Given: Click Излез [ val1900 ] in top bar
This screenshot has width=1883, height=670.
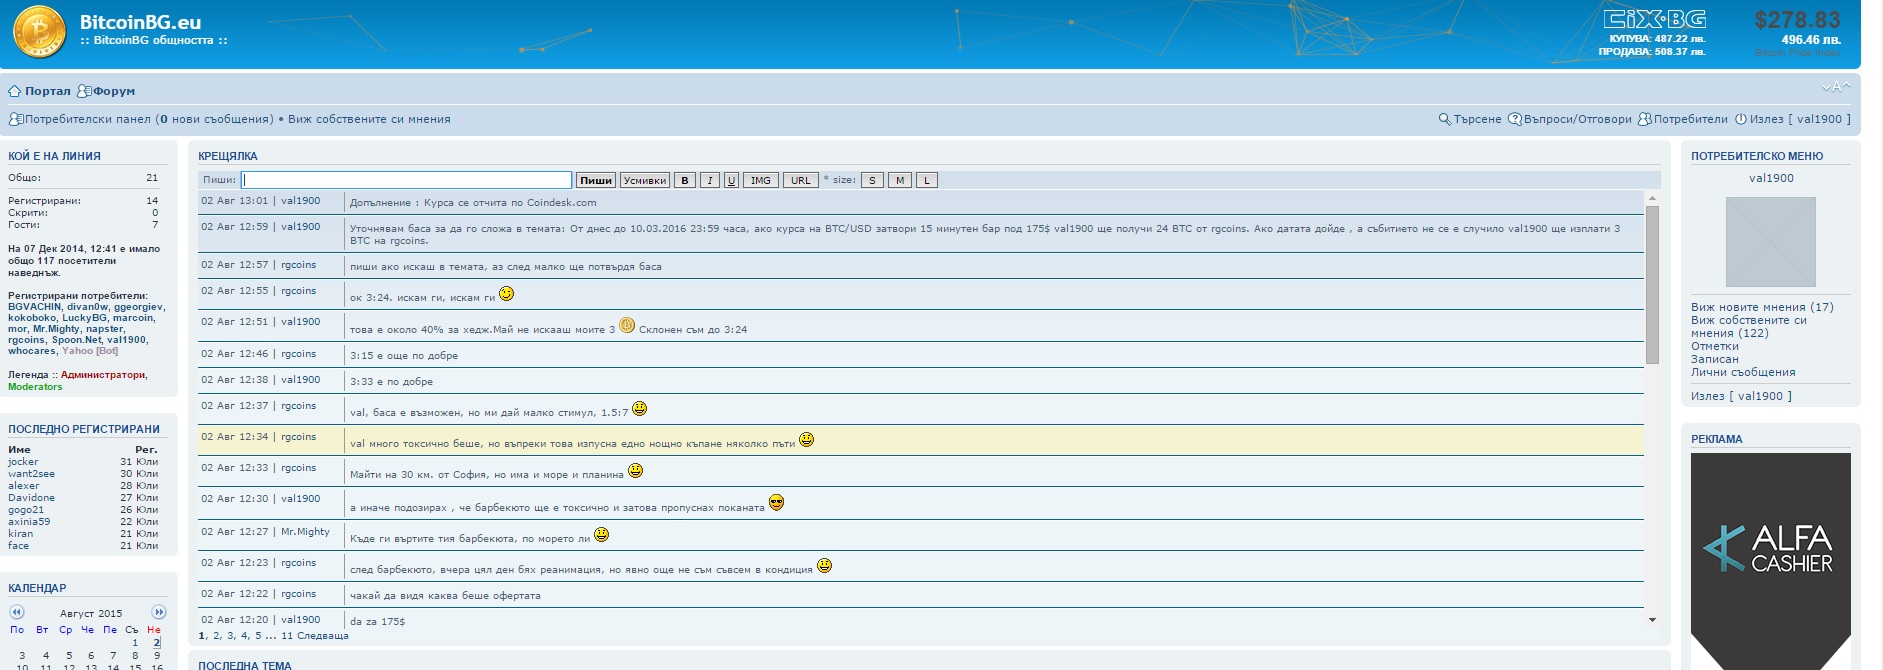Looking at the screenshot, I should coord(1800,119).
